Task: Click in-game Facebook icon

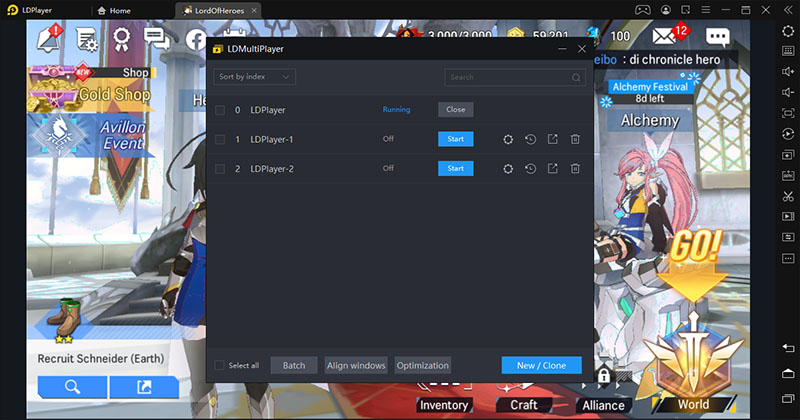Action: point(196,40)
